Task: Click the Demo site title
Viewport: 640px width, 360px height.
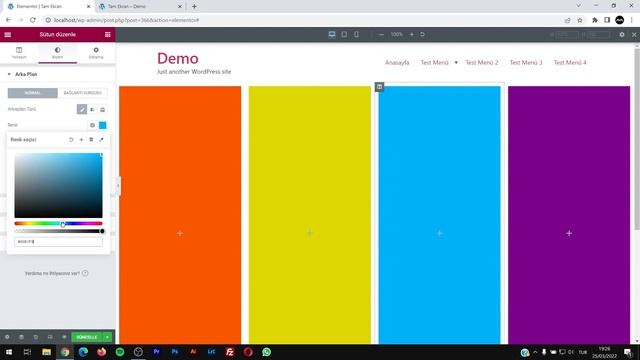Action: (x=178, y=58)
